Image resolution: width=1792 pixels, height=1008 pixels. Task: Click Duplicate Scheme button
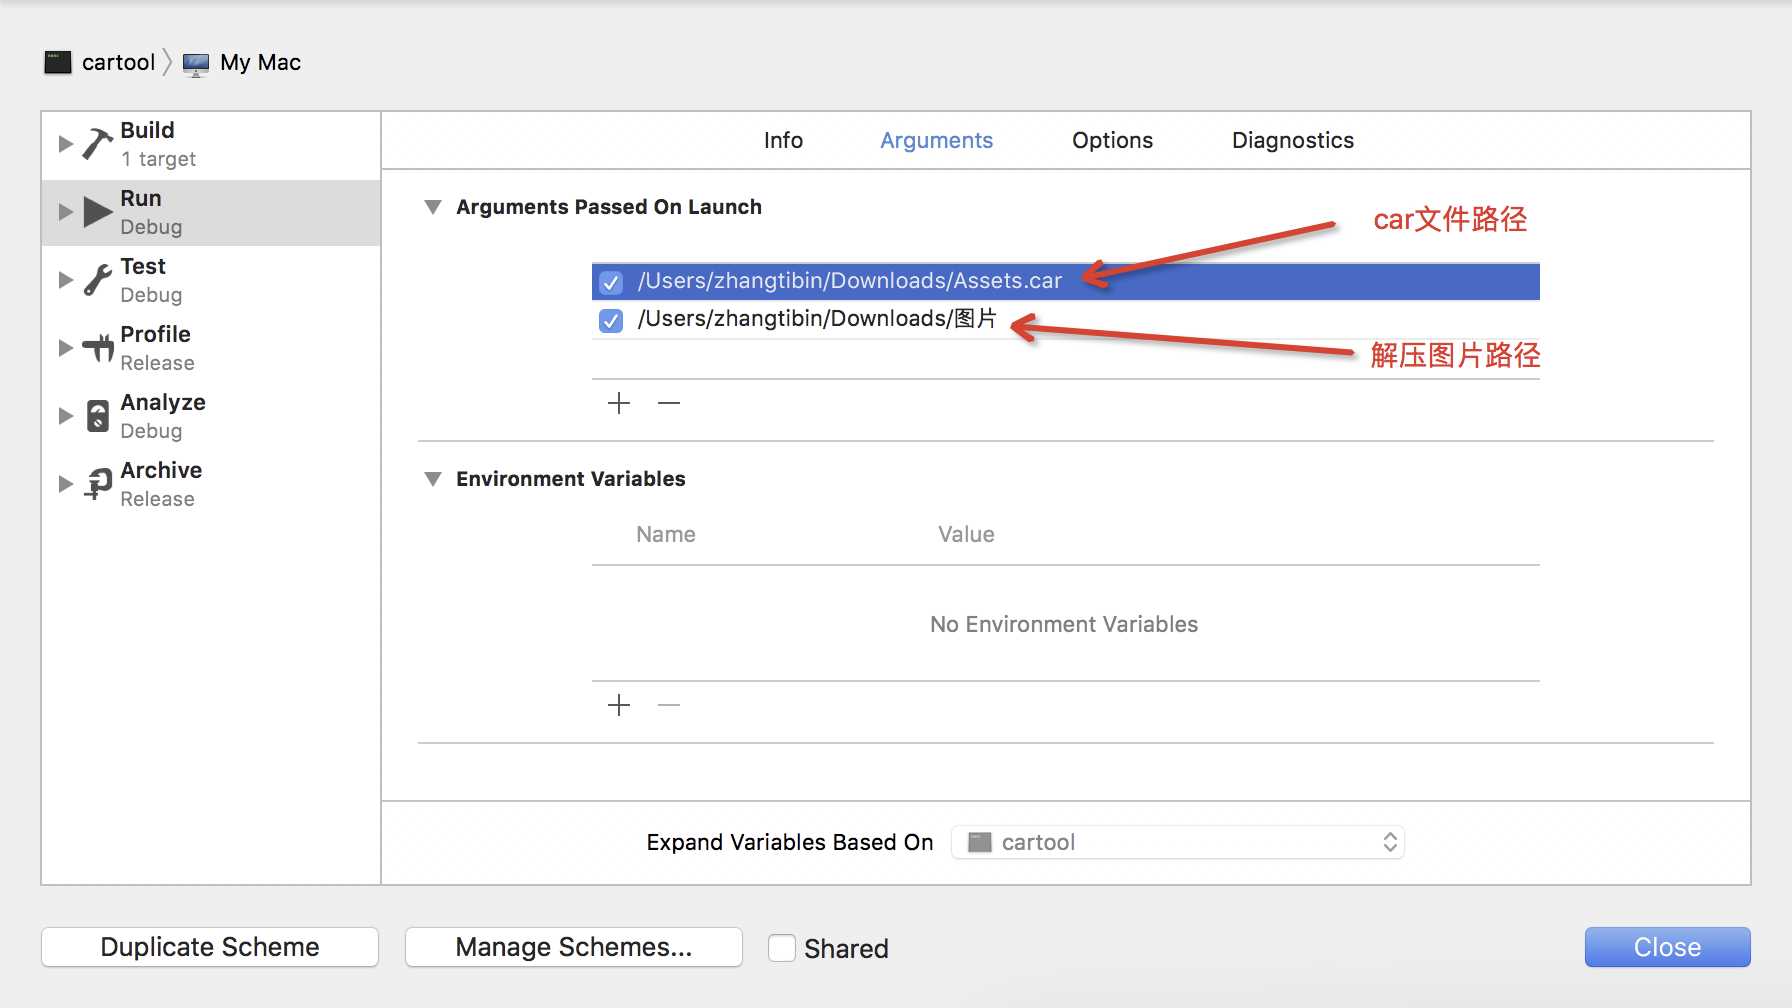click(x=210, y=947)
